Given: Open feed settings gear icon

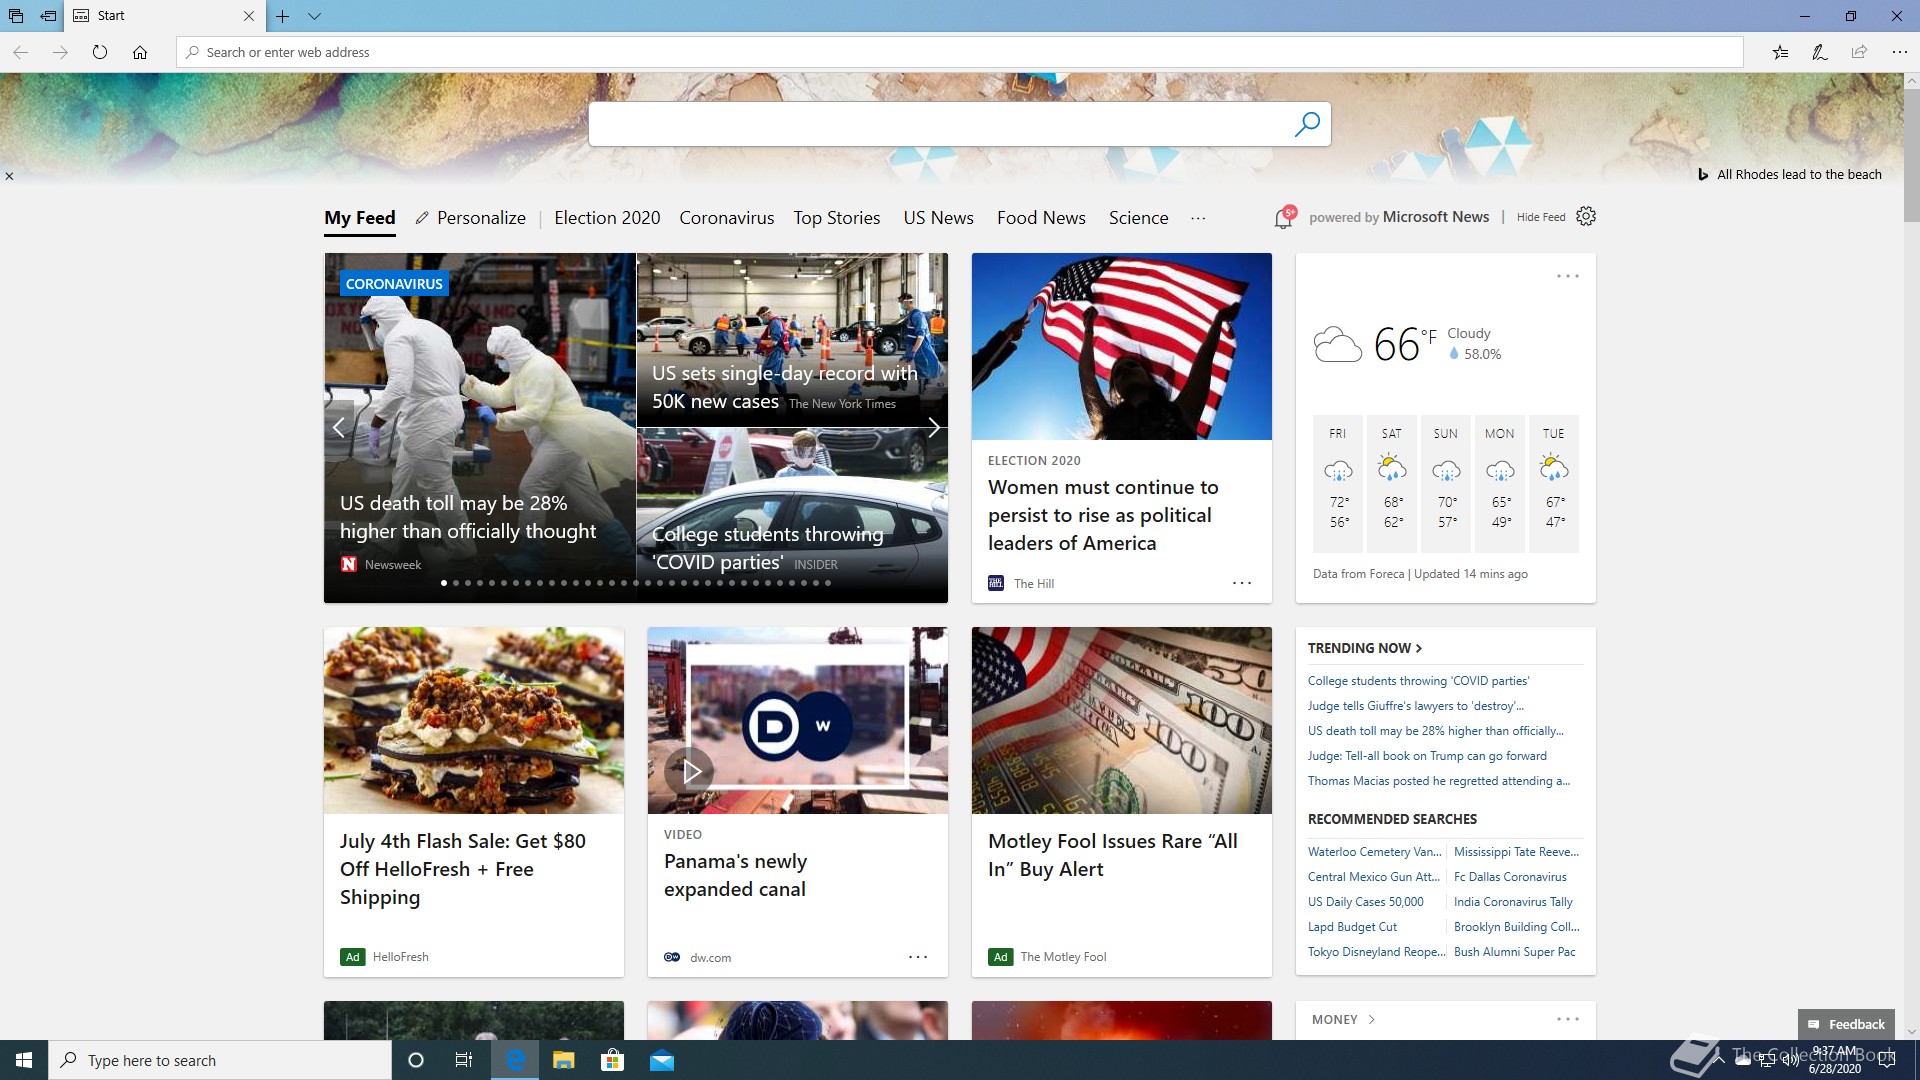Looking at the screenshot, I should pos(1586,216).
